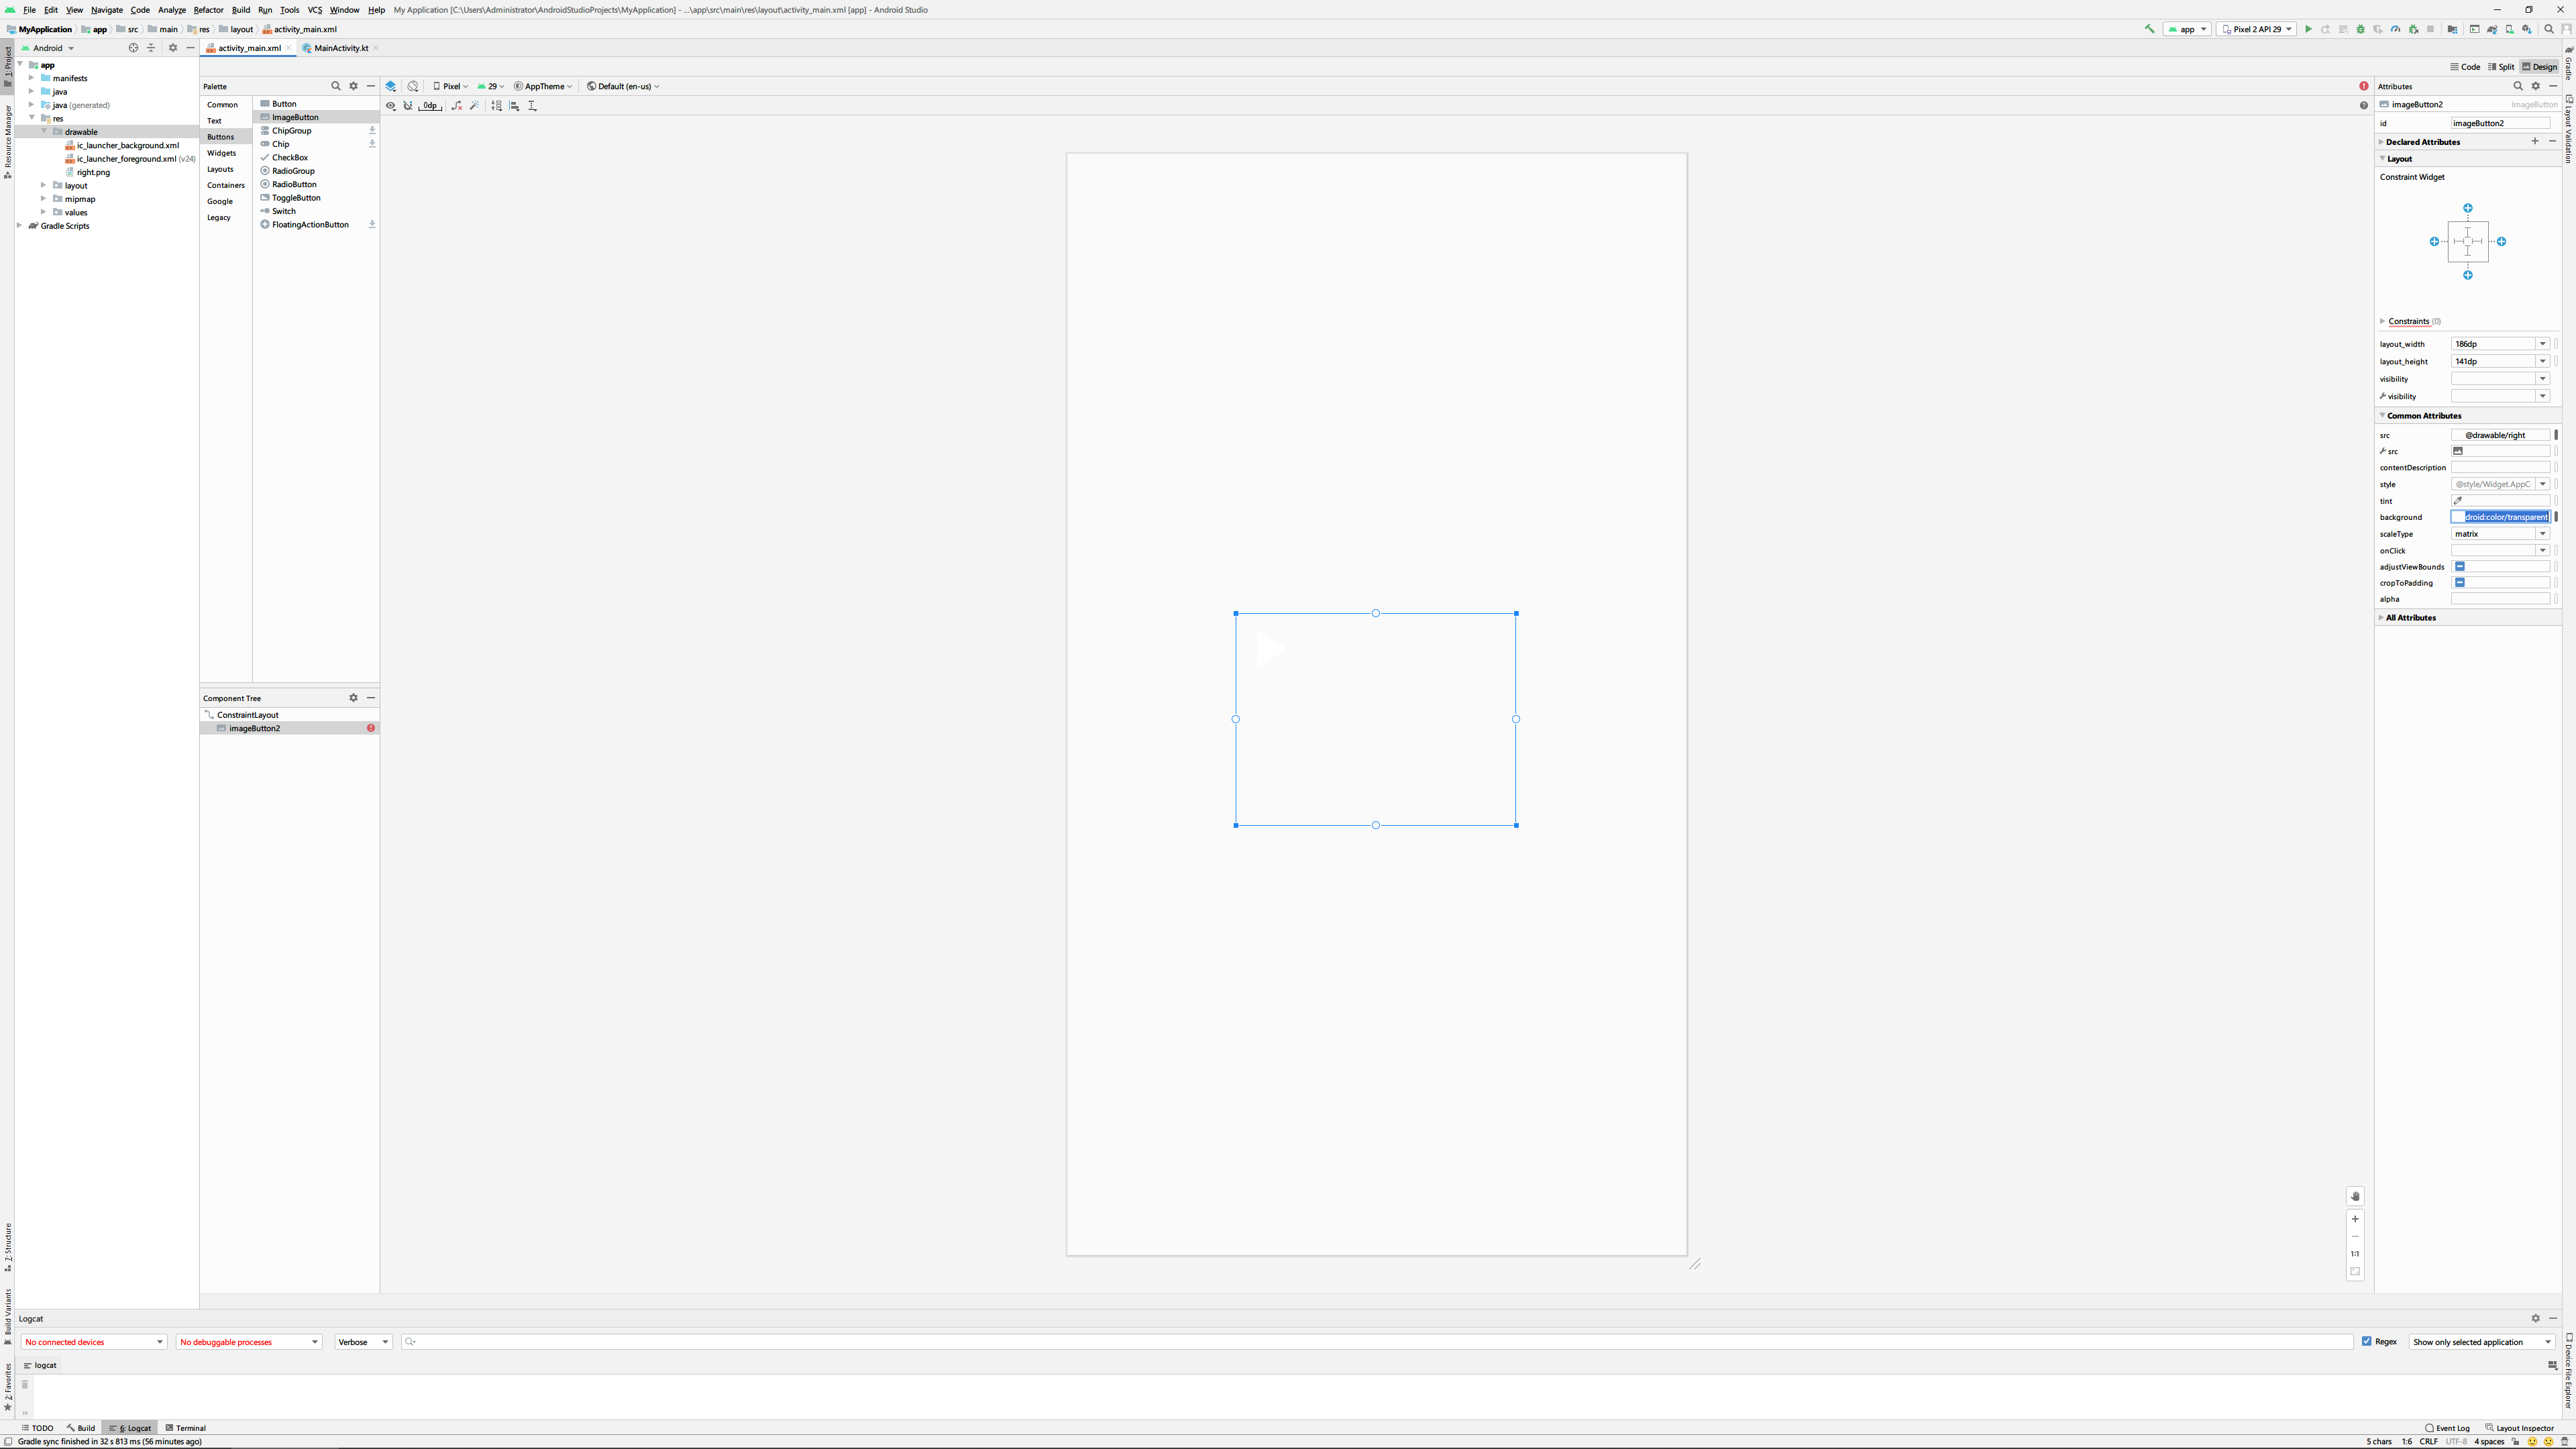Click the Infer Constraints magic wand
Viewport: 2576px width, 1449px height.
[475, 105]
